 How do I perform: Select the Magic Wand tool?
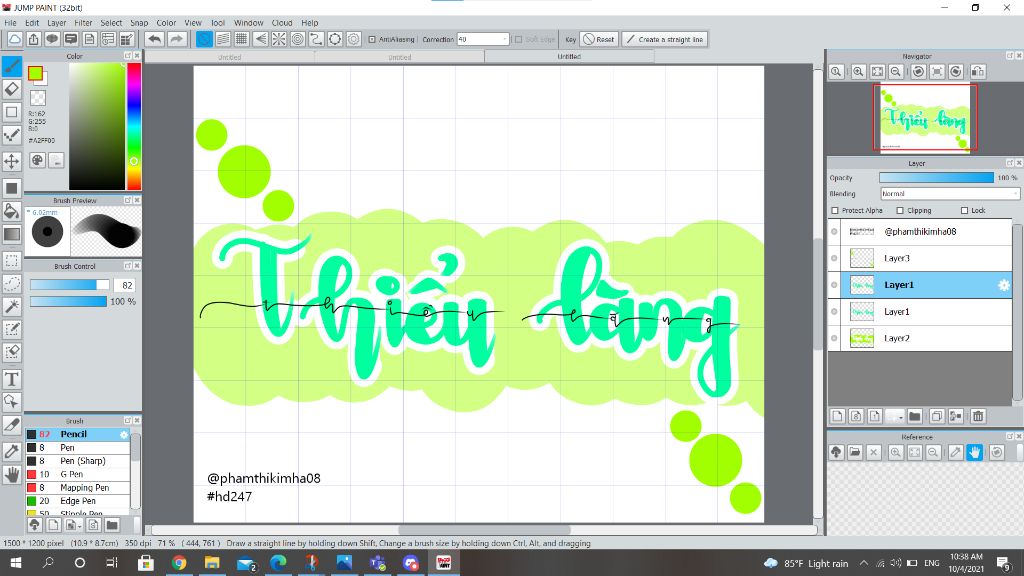click(x=12, y=306)
